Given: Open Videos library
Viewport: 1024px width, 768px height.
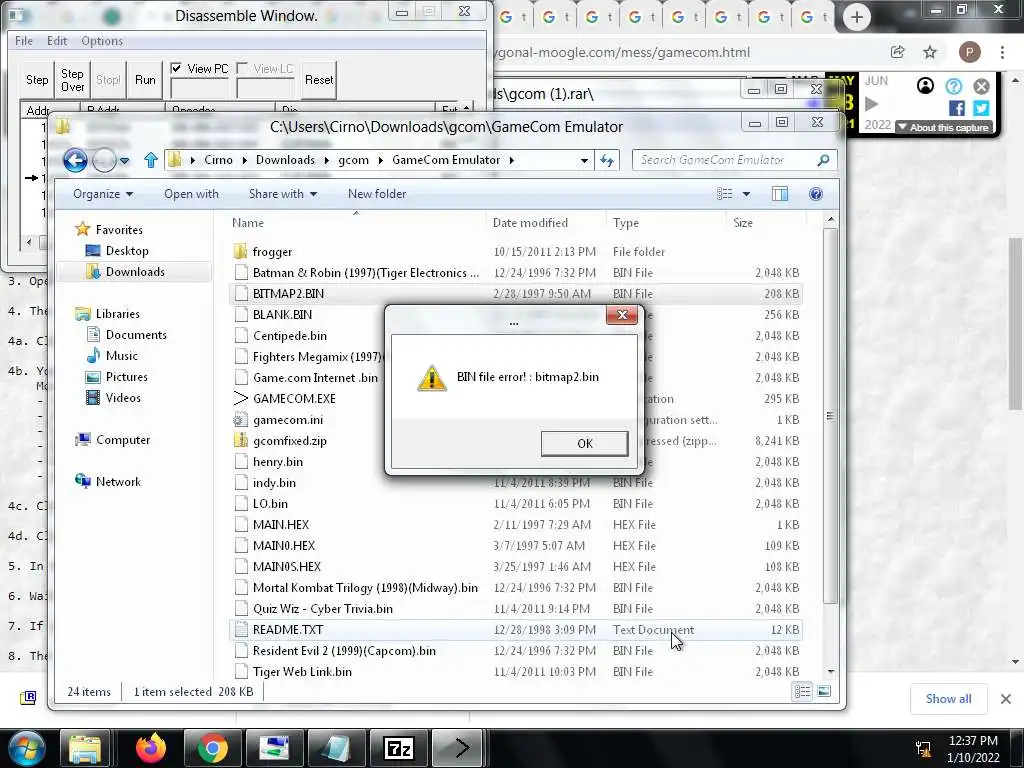Looking at the screenshot, I should click(123, 398).
